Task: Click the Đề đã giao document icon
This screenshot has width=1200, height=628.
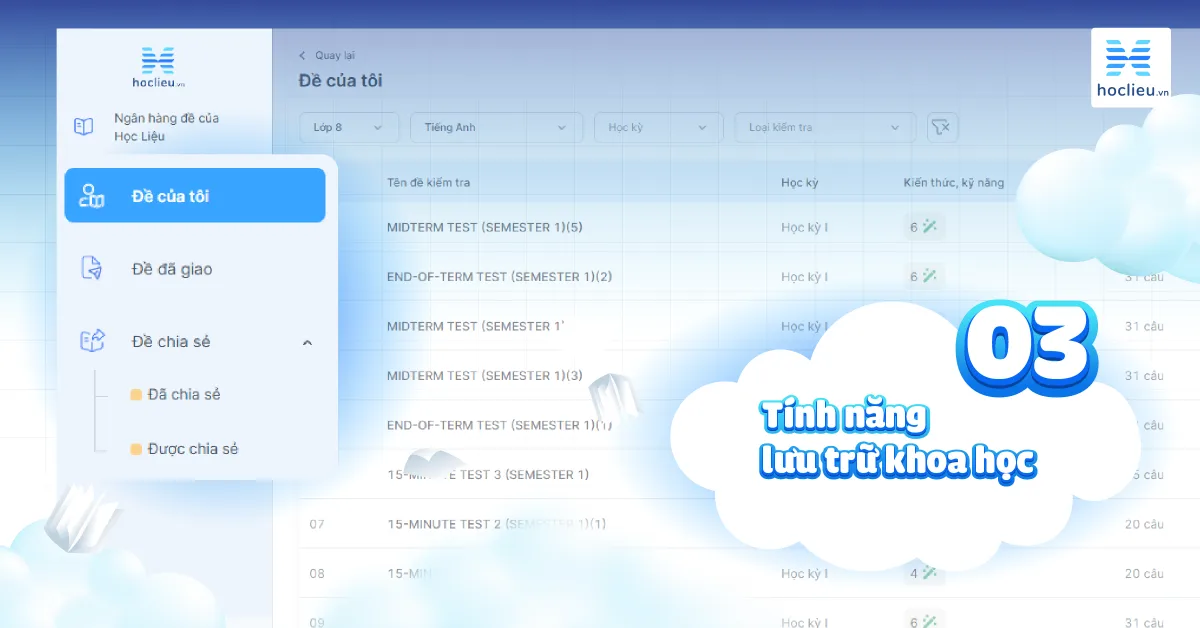Action: [x=92, y=268]
